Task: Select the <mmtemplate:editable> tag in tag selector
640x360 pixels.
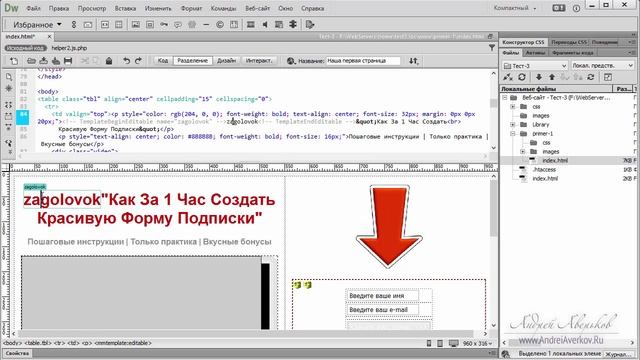Action: (x=124, y=343)
